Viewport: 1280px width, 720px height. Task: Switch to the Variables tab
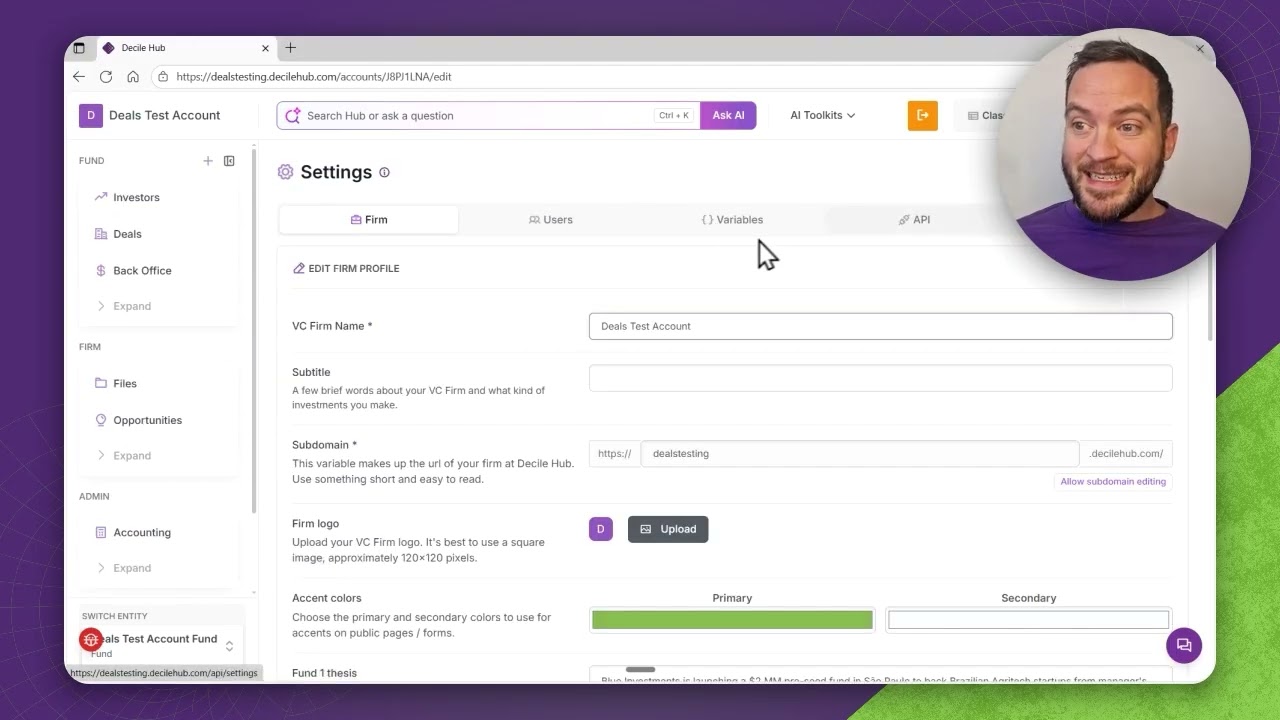732,219
